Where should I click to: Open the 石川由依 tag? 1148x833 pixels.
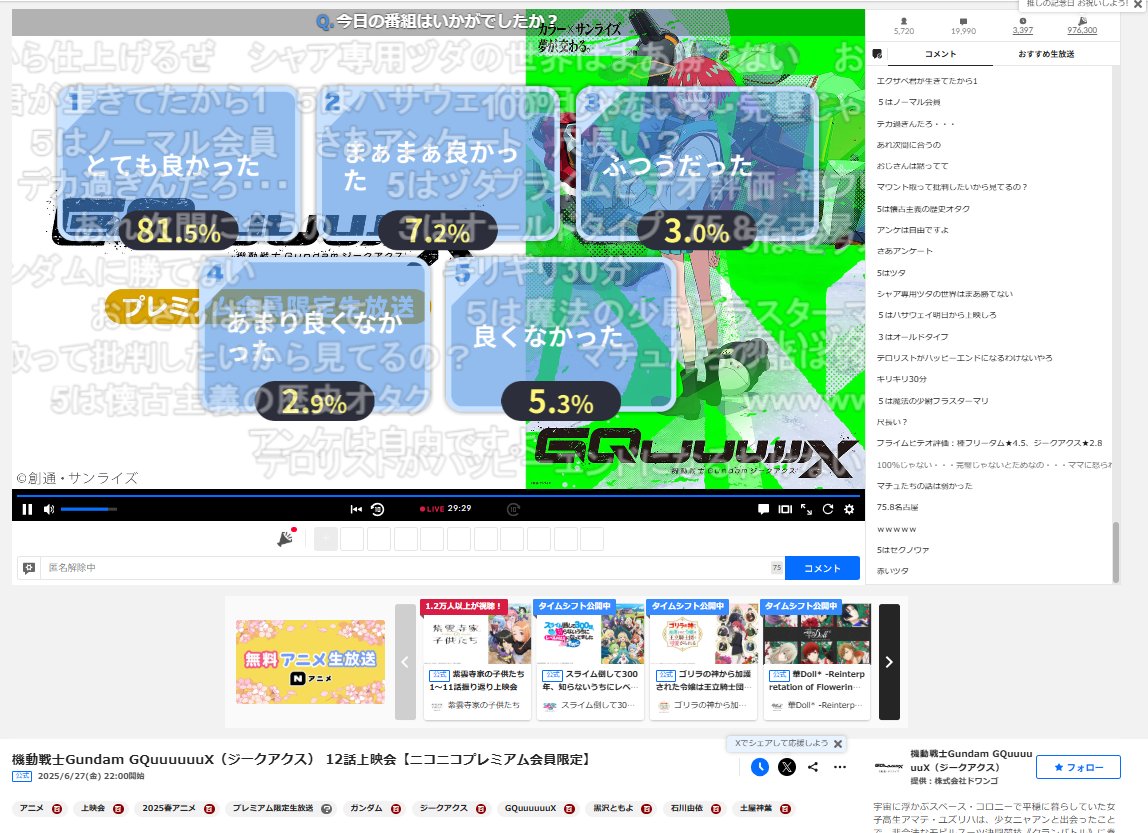click(x=687, y=808)
